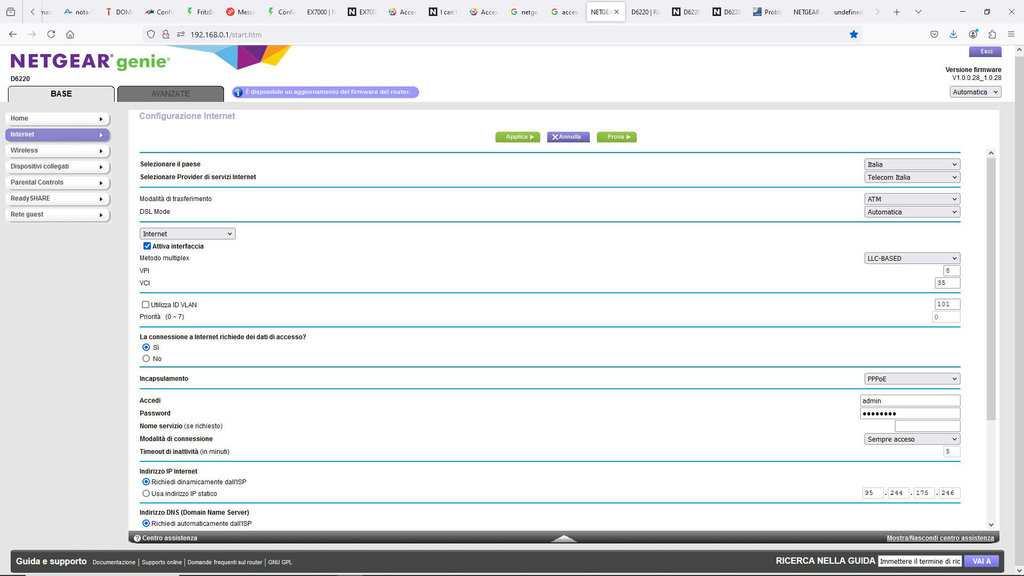Open the country dropdown showing Italia
This screenshot has height=576, width=1024.
tap(912, 165)
